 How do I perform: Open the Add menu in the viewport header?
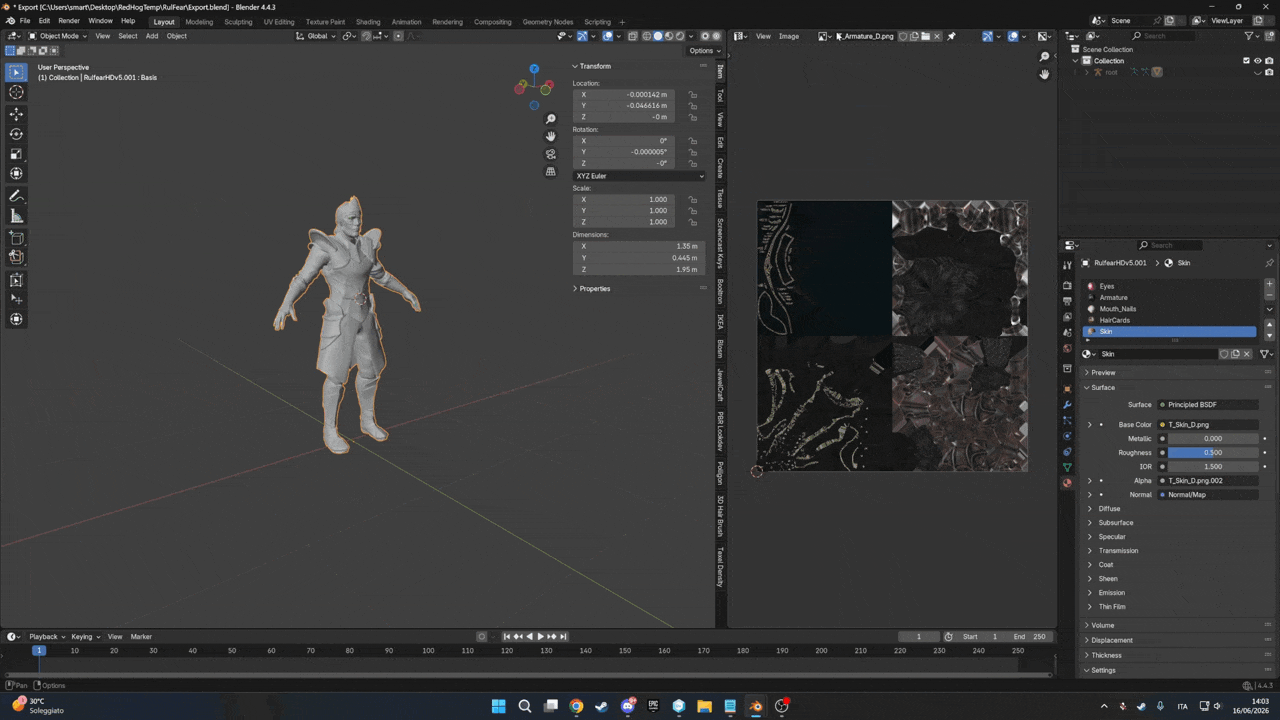click(x=152, y=36)
